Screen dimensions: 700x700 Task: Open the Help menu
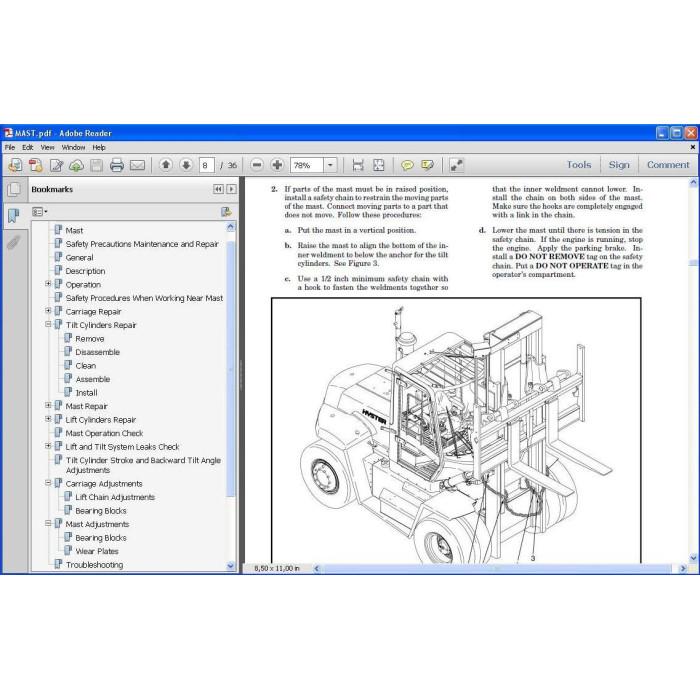coord(99,147)
